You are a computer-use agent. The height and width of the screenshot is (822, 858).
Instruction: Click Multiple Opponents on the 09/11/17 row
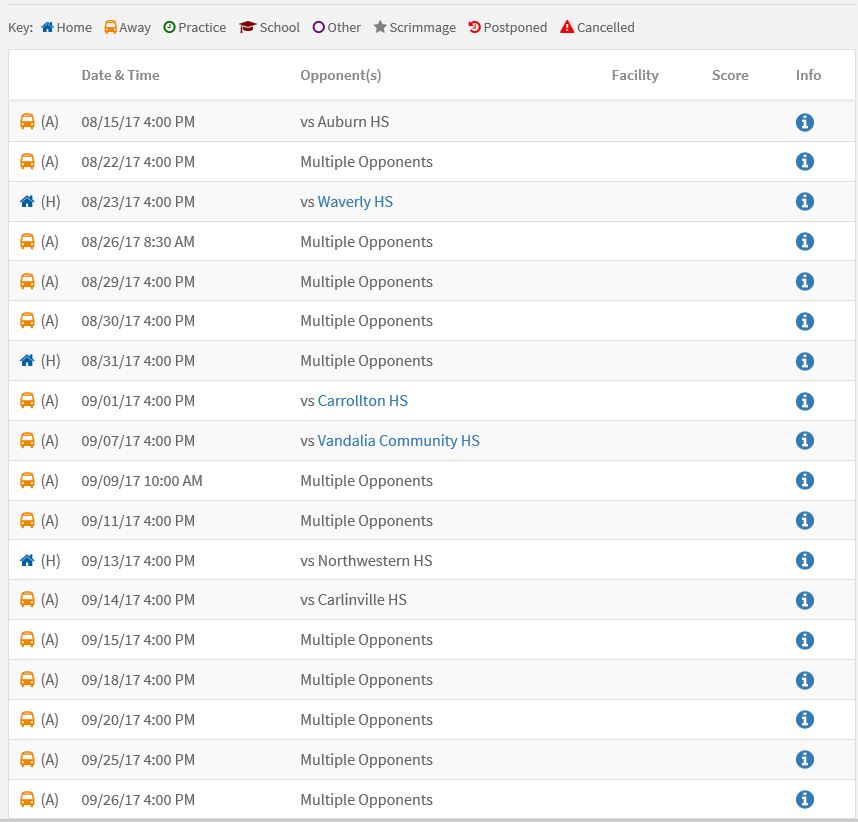click(366, 521)
